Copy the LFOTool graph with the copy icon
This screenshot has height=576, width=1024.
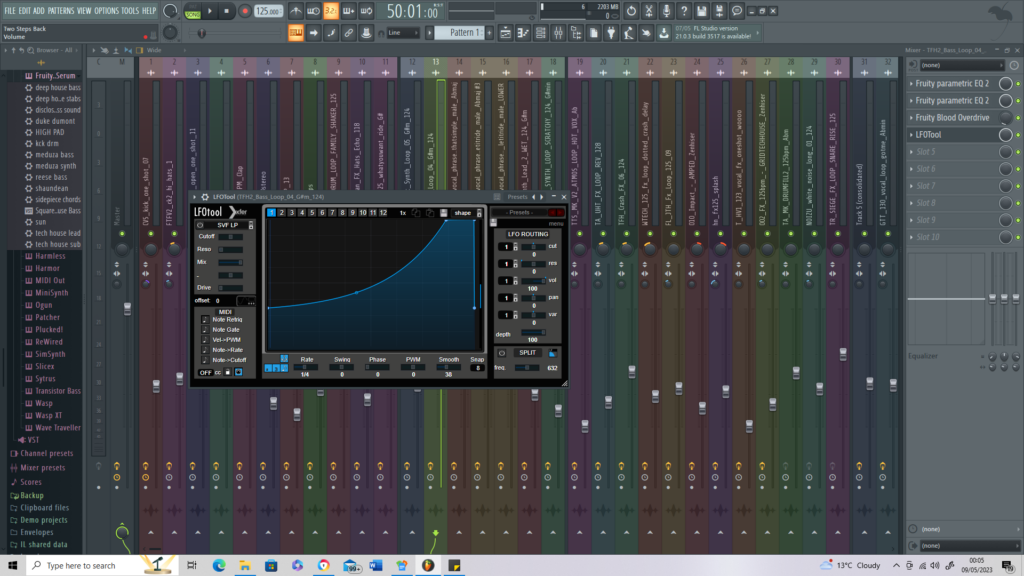click(416, 213)
